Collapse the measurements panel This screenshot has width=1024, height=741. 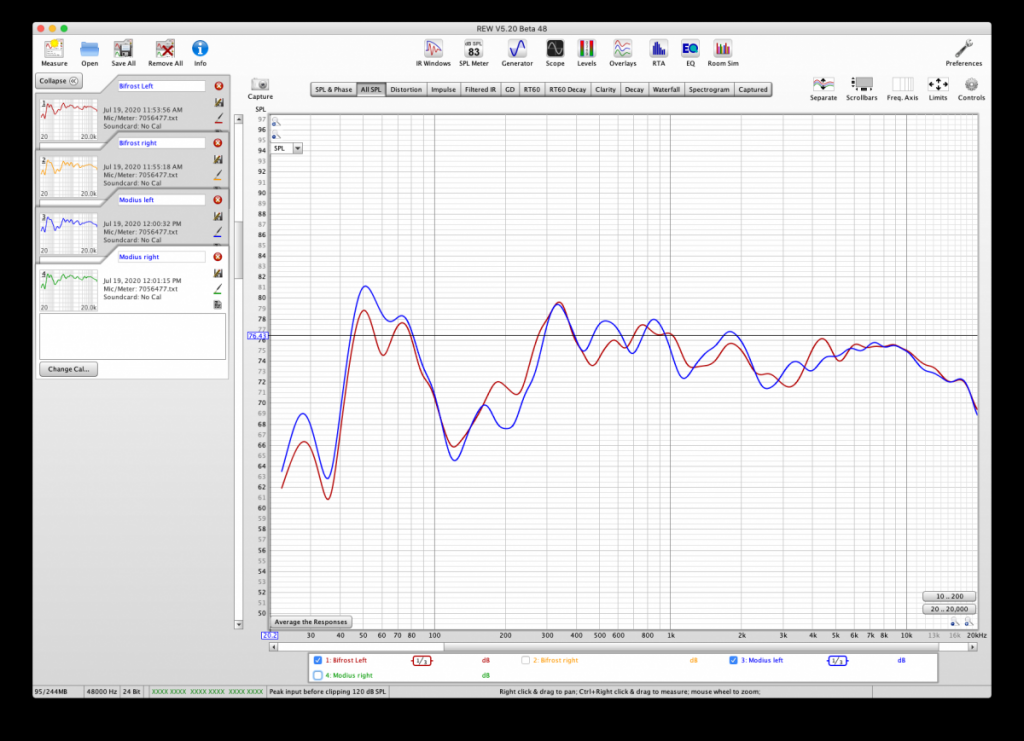[x=59, y=81]
